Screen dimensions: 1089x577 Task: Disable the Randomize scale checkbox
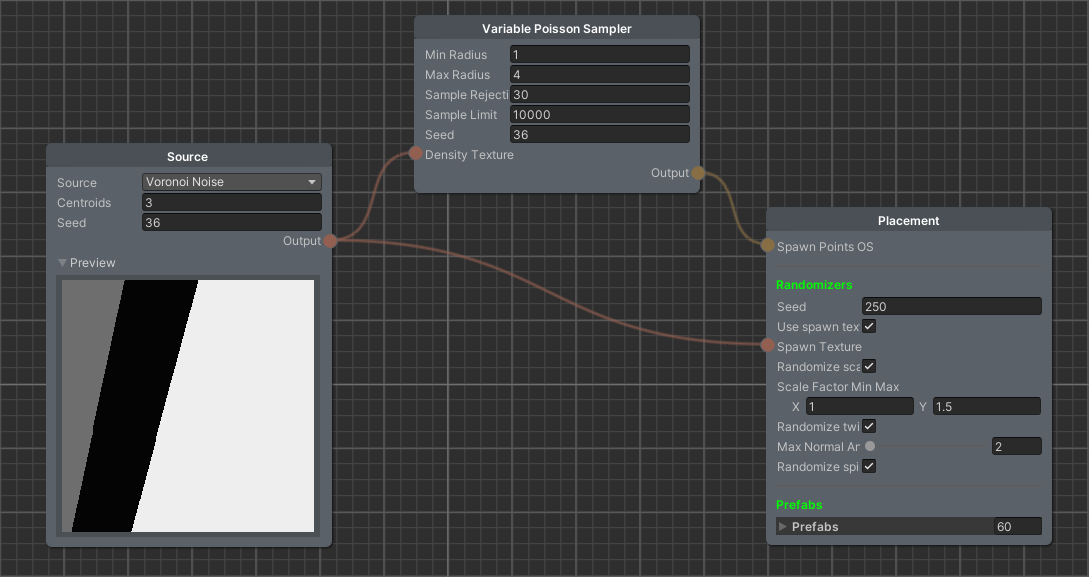(869, 367)
